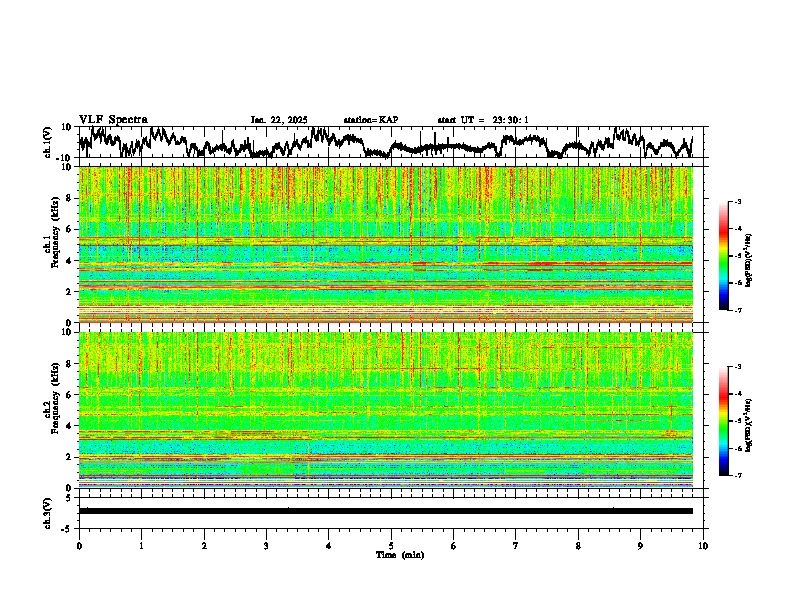Click the ch.1 voltage waveform trace panel
The image size is (792, 612).
(x=393, y=142)
